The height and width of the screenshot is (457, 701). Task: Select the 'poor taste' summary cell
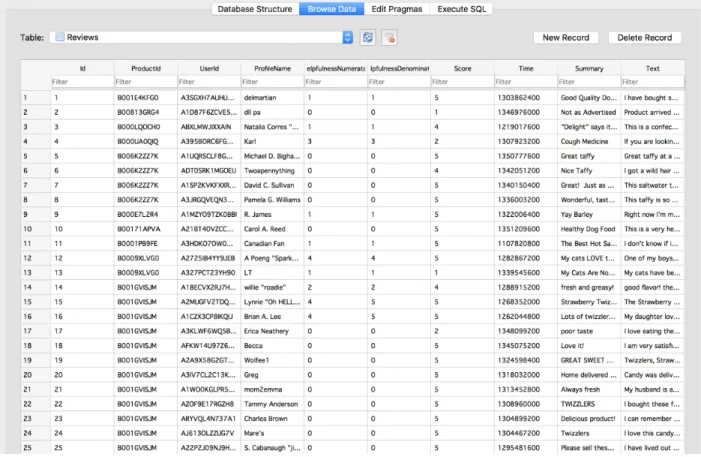point(589,331)
